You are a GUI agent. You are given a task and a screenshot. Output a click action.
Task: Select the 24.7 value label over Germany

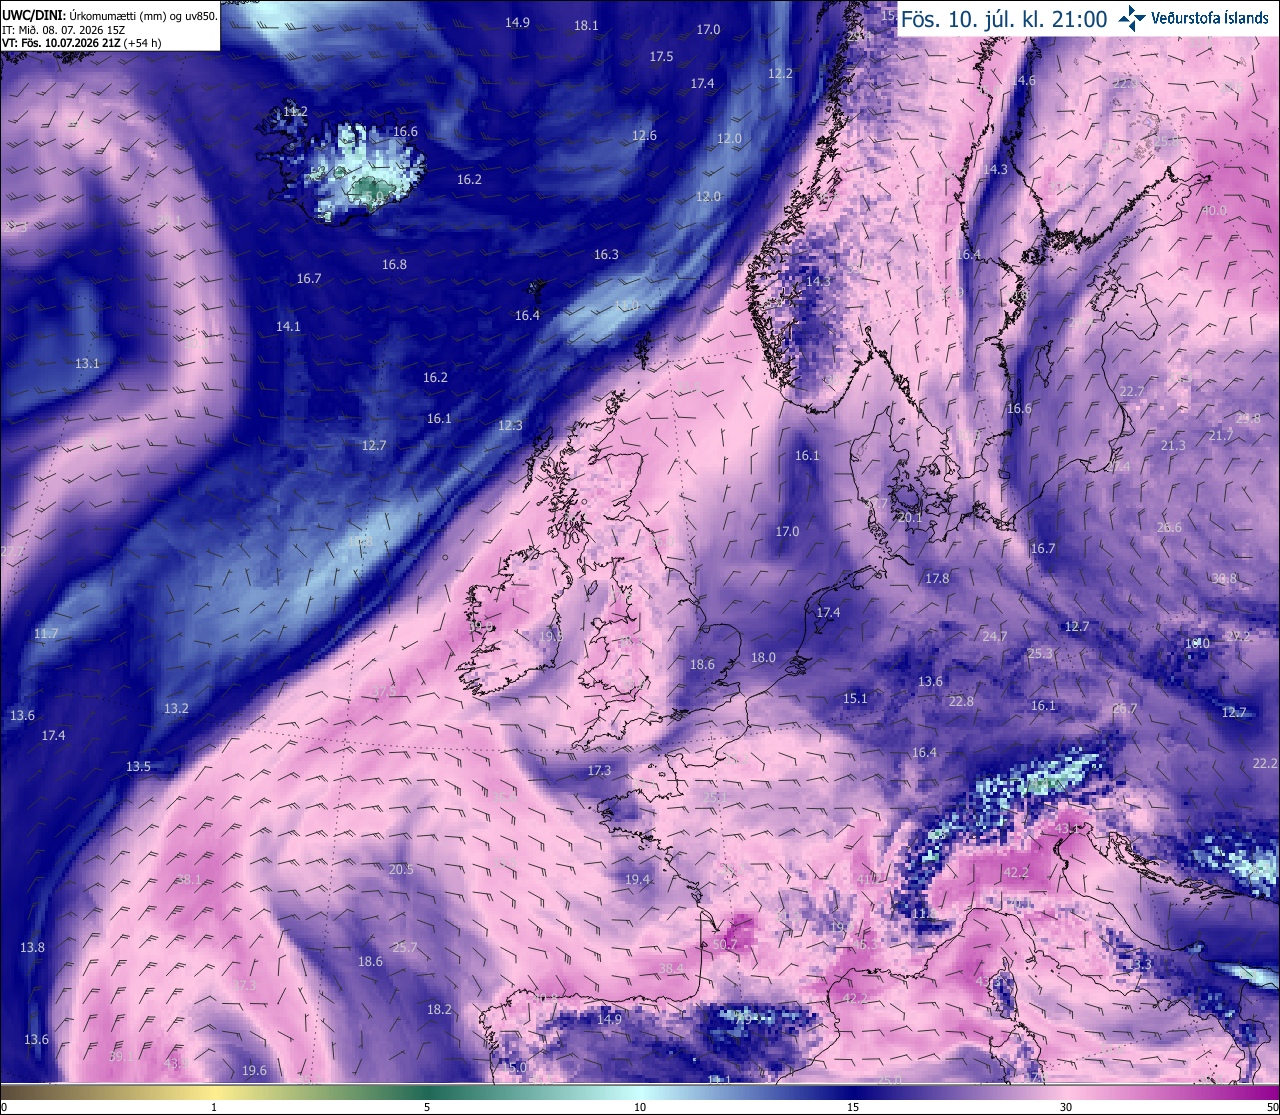pos(994,636)
